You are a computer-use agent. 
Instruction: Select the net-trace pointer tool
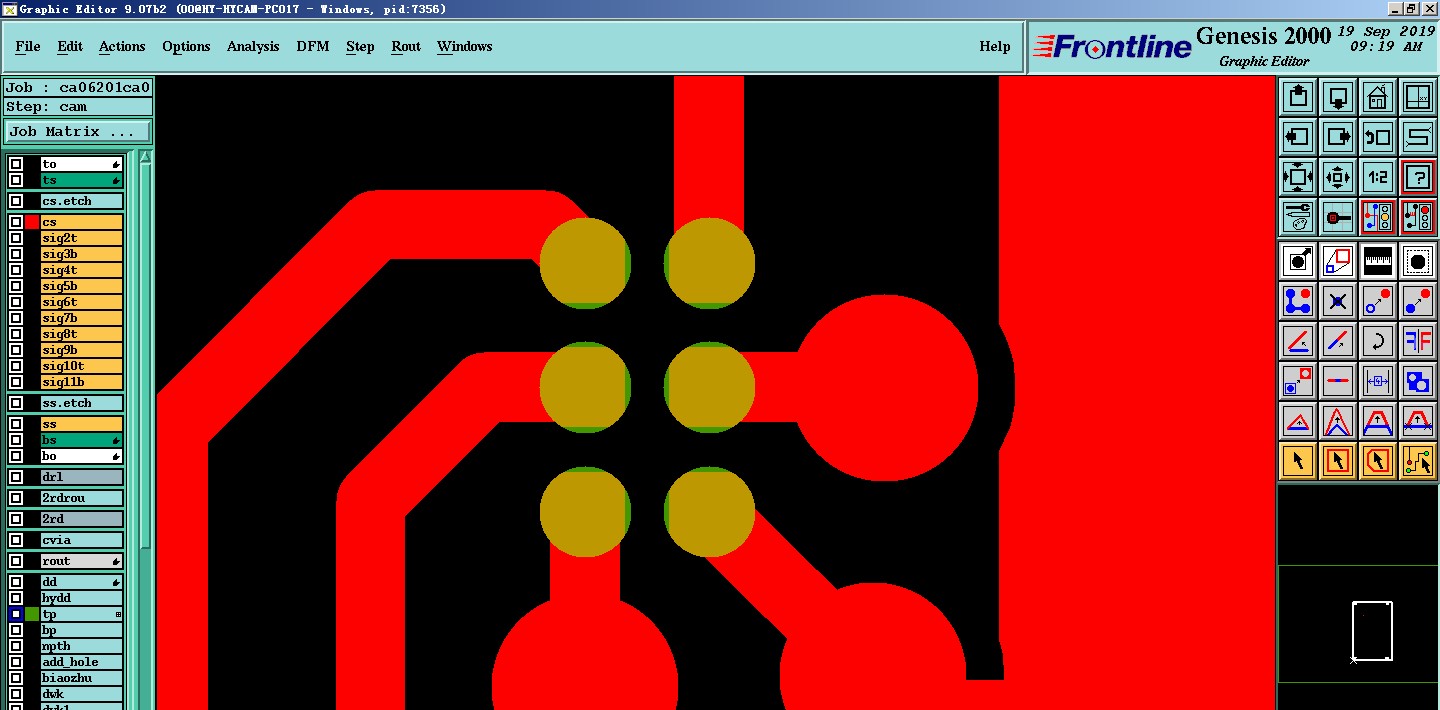coord(1418,461)
